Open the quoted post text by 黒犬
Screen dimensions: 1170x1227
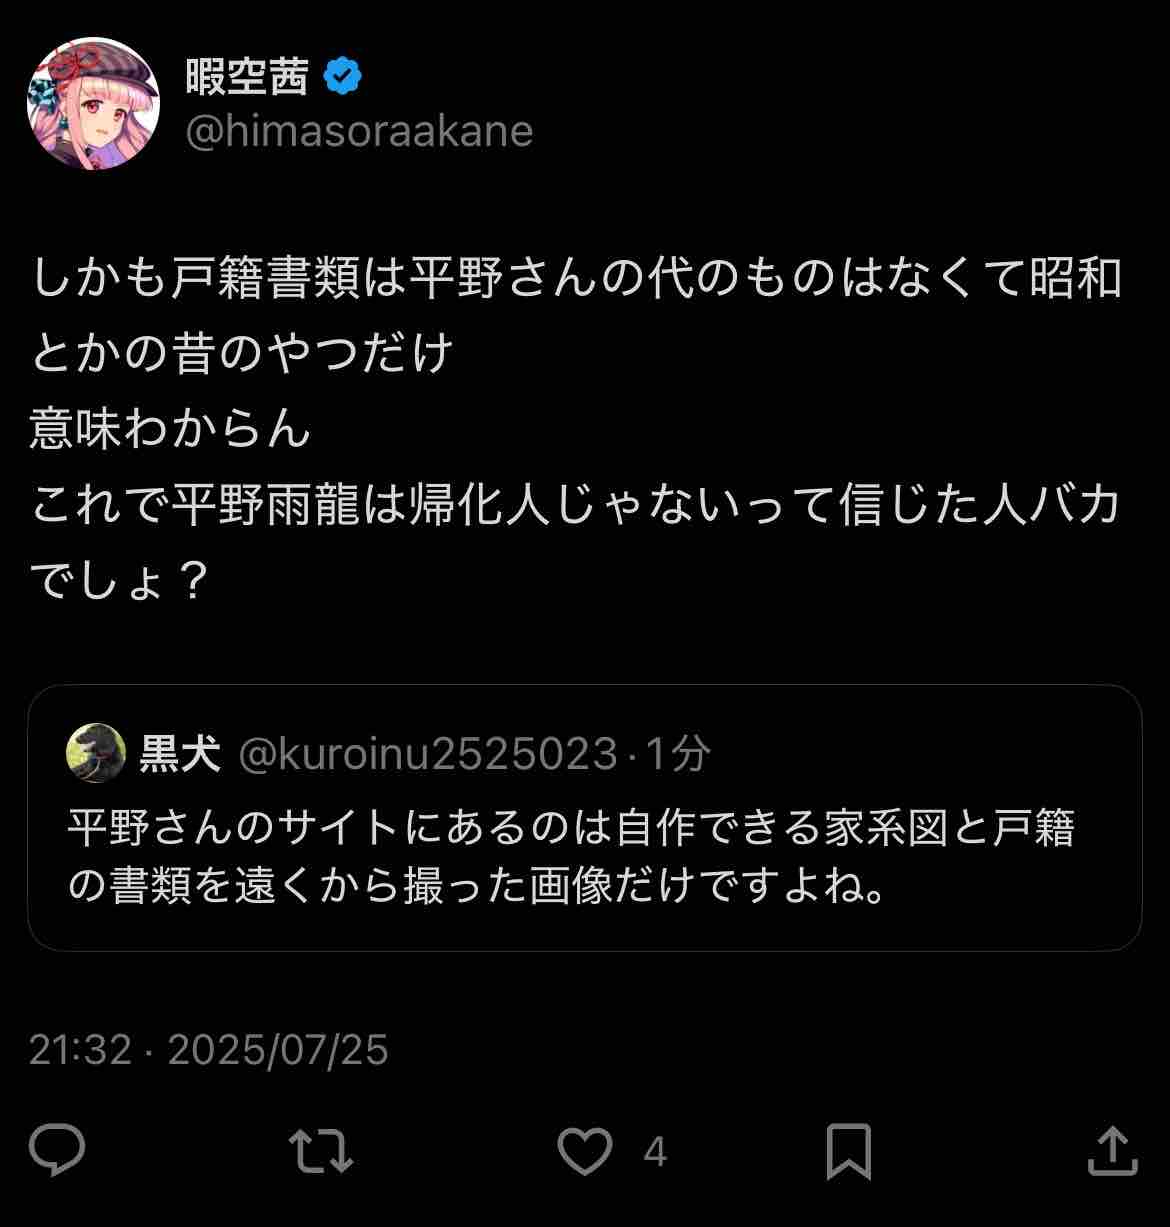570,857
